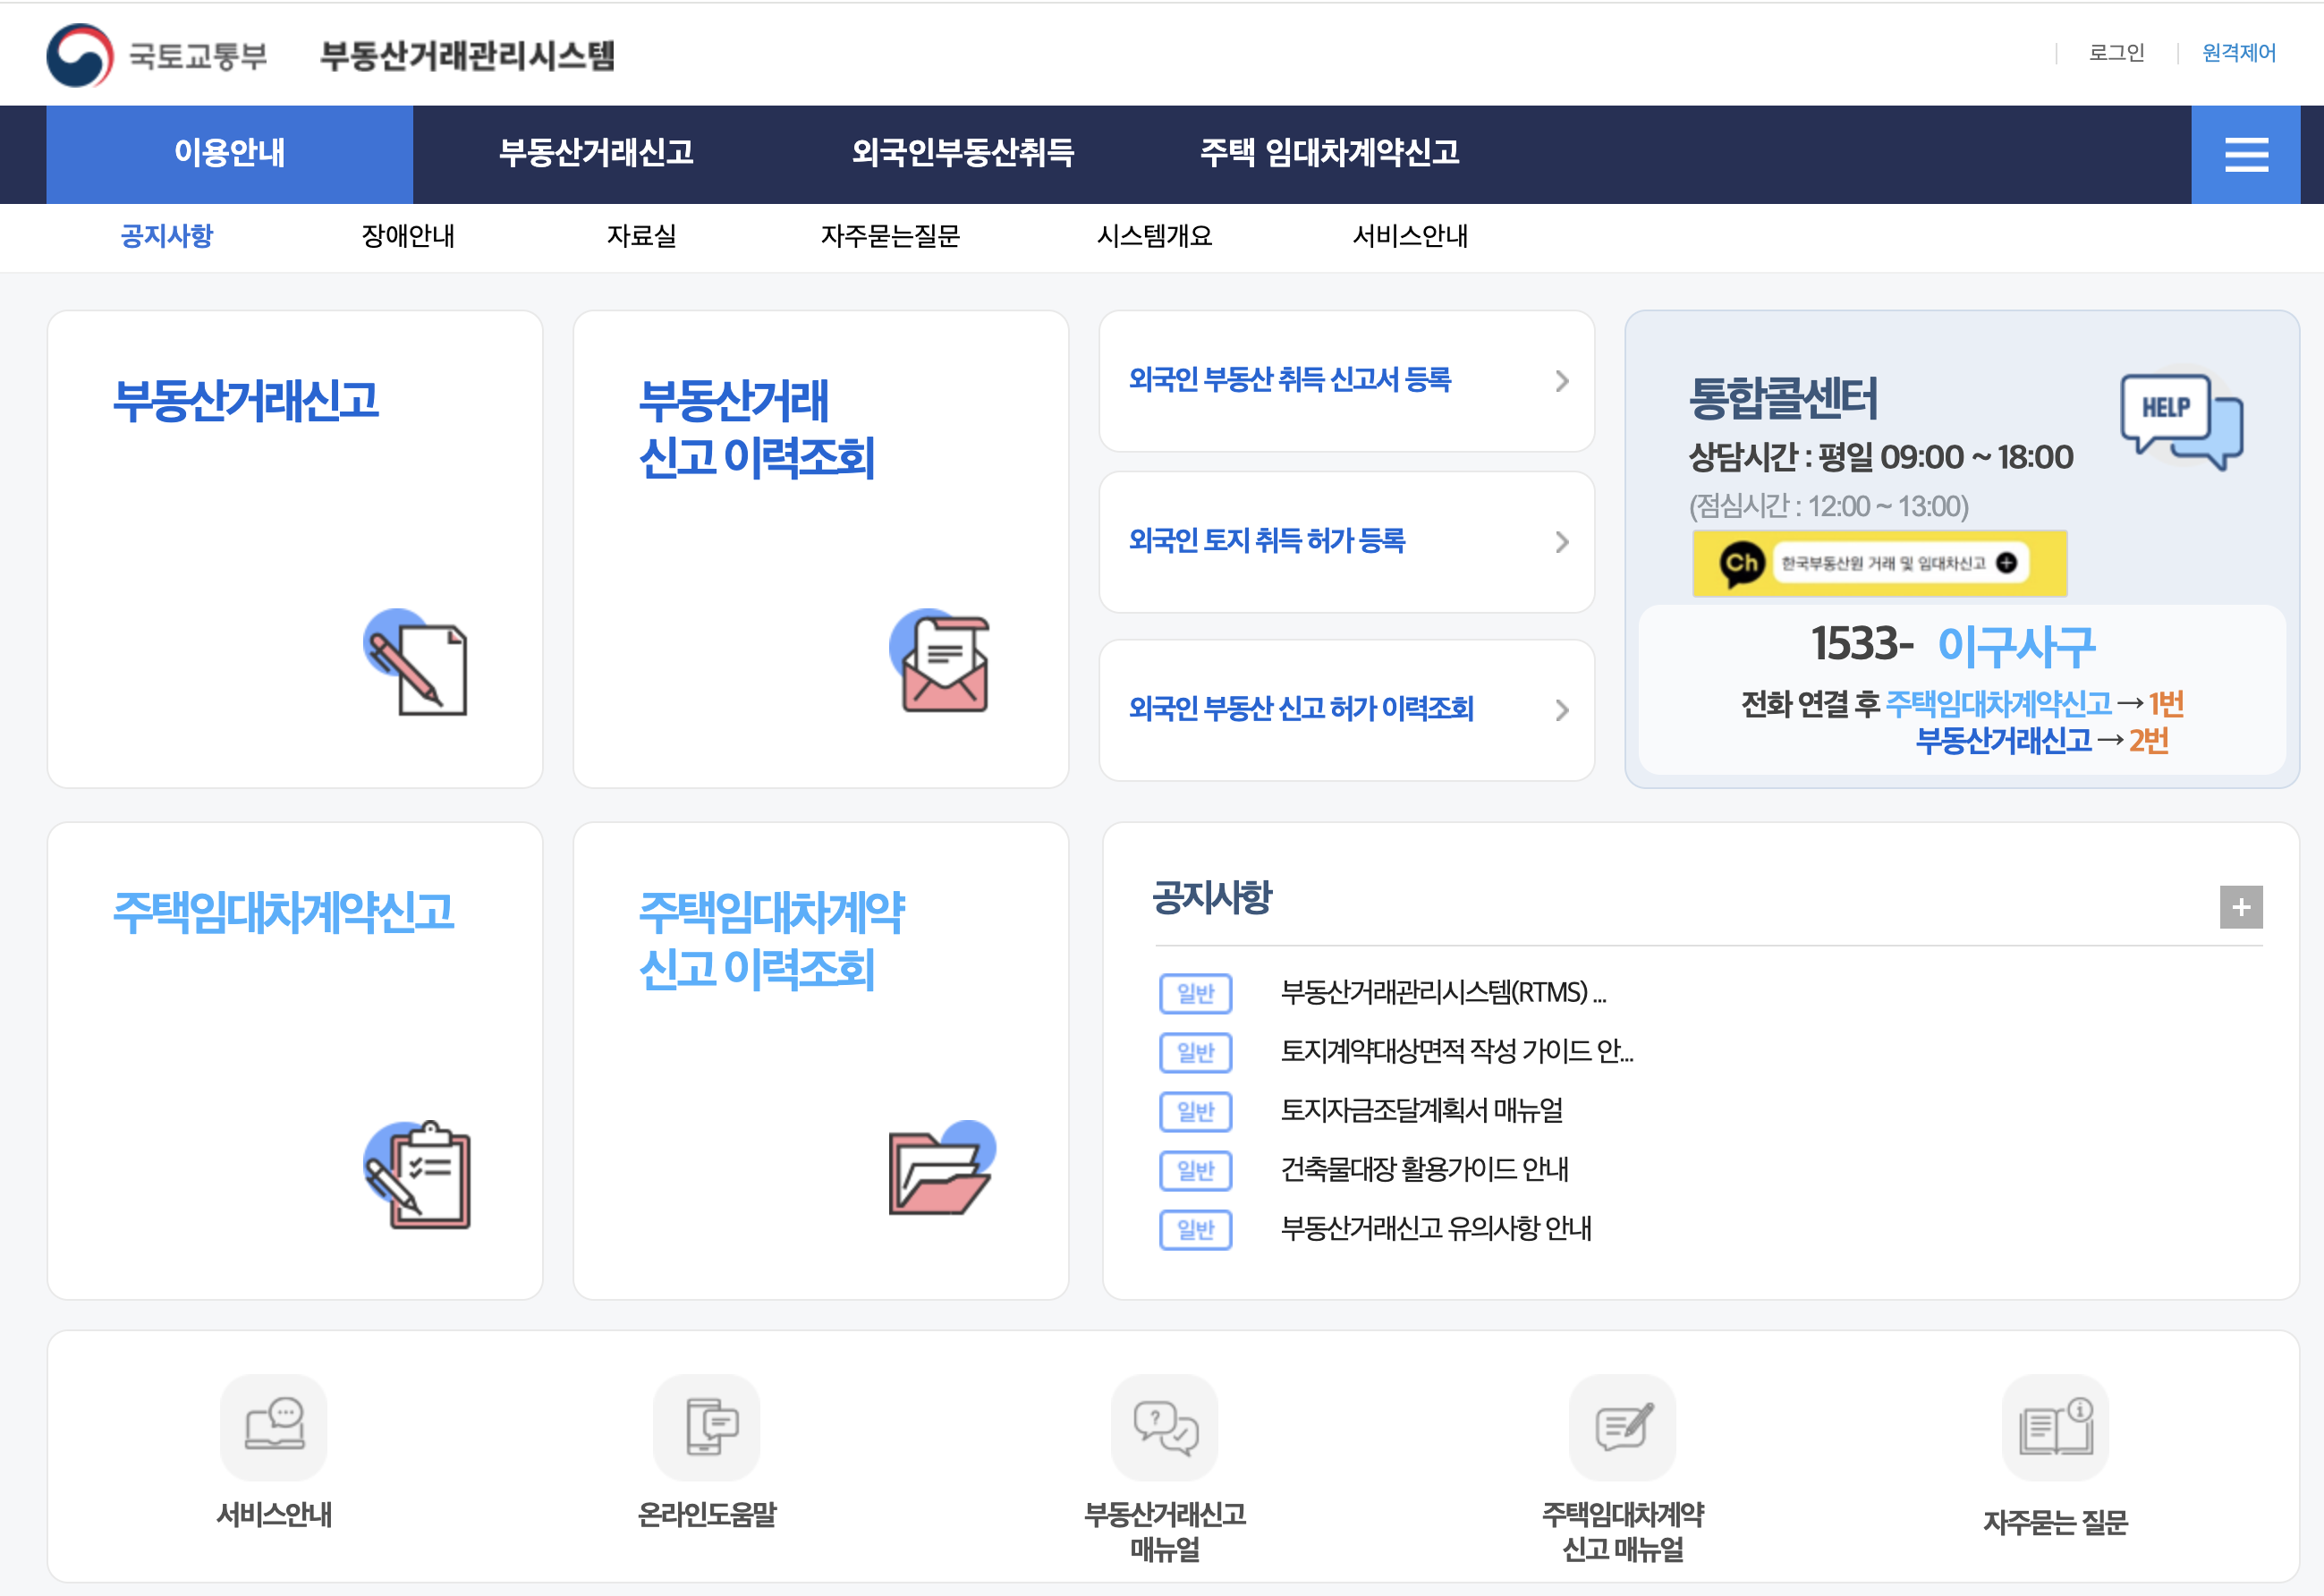
Task: Open 서비스안내 icon at the bottom
Action: (273, 1426)
